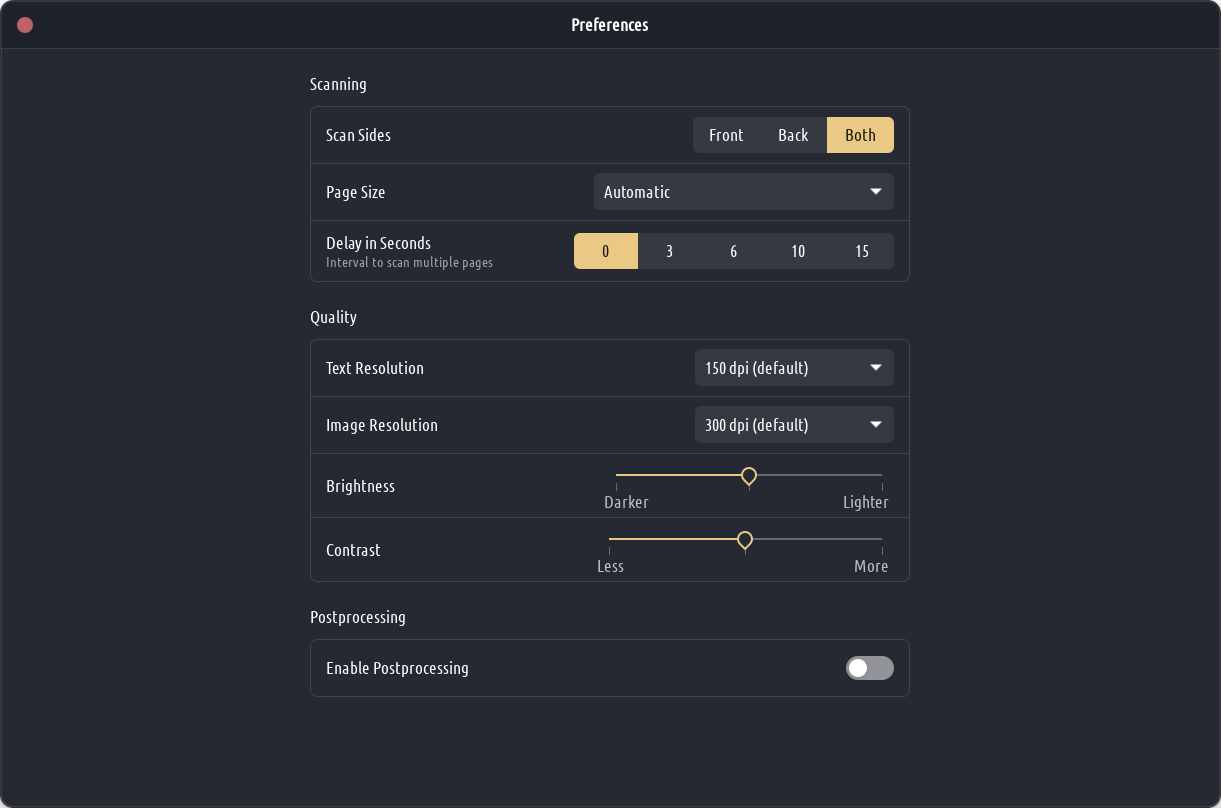Choose Both scan sides option

coord(860,135)
